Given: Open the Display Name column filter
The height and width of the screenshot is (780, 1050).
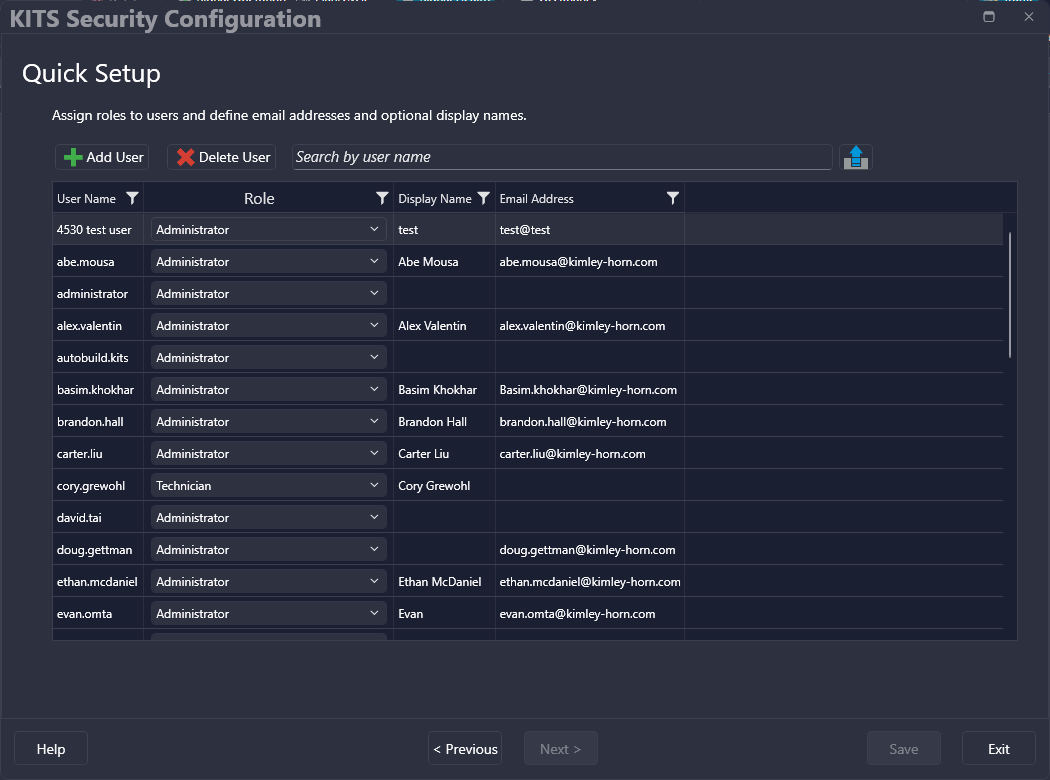Looking at the screenshot, I should click(x=484, y=199).
